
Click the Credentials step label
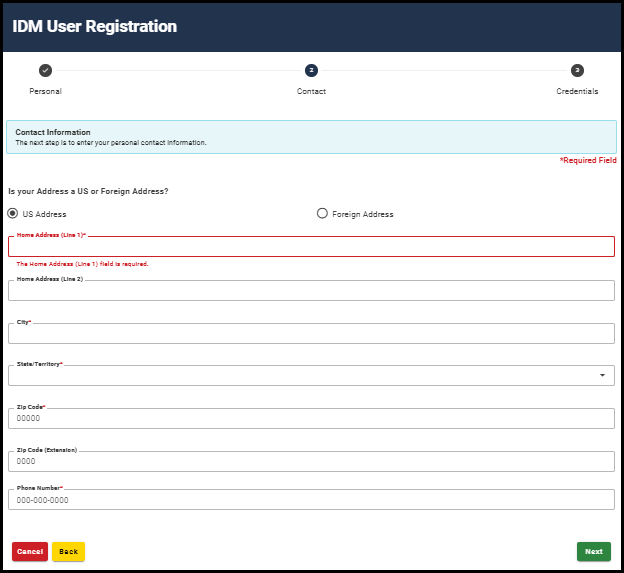(577, 91)
